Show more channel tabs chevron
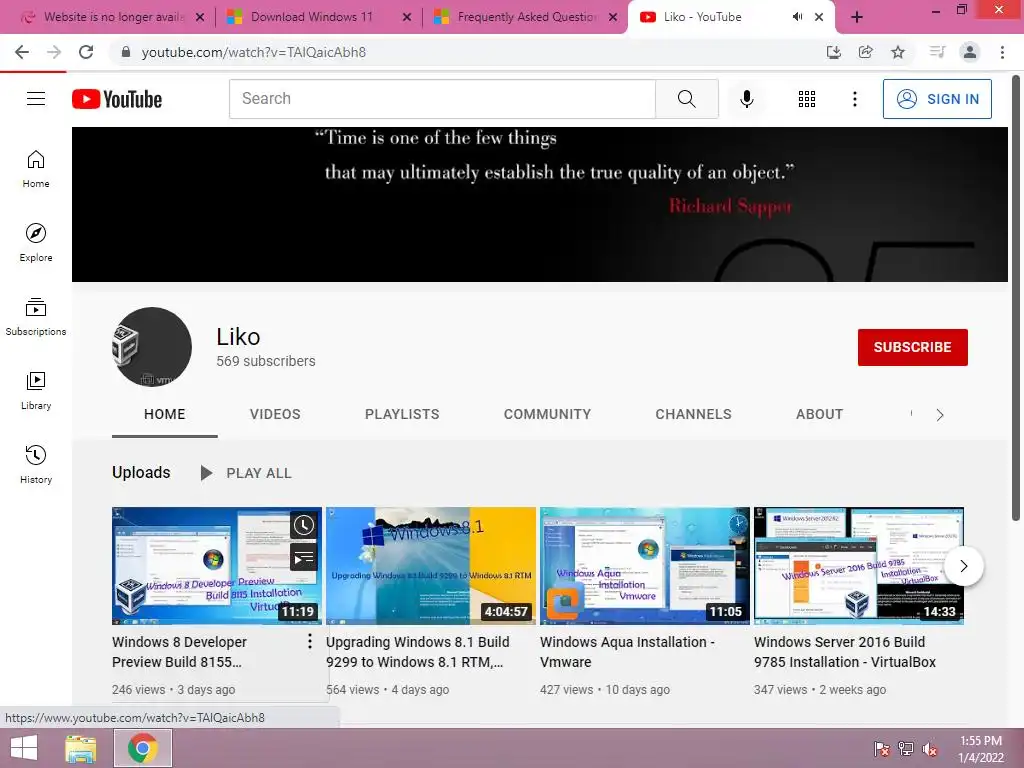This screenshot has width=1024, height=768. pos(939,415)
